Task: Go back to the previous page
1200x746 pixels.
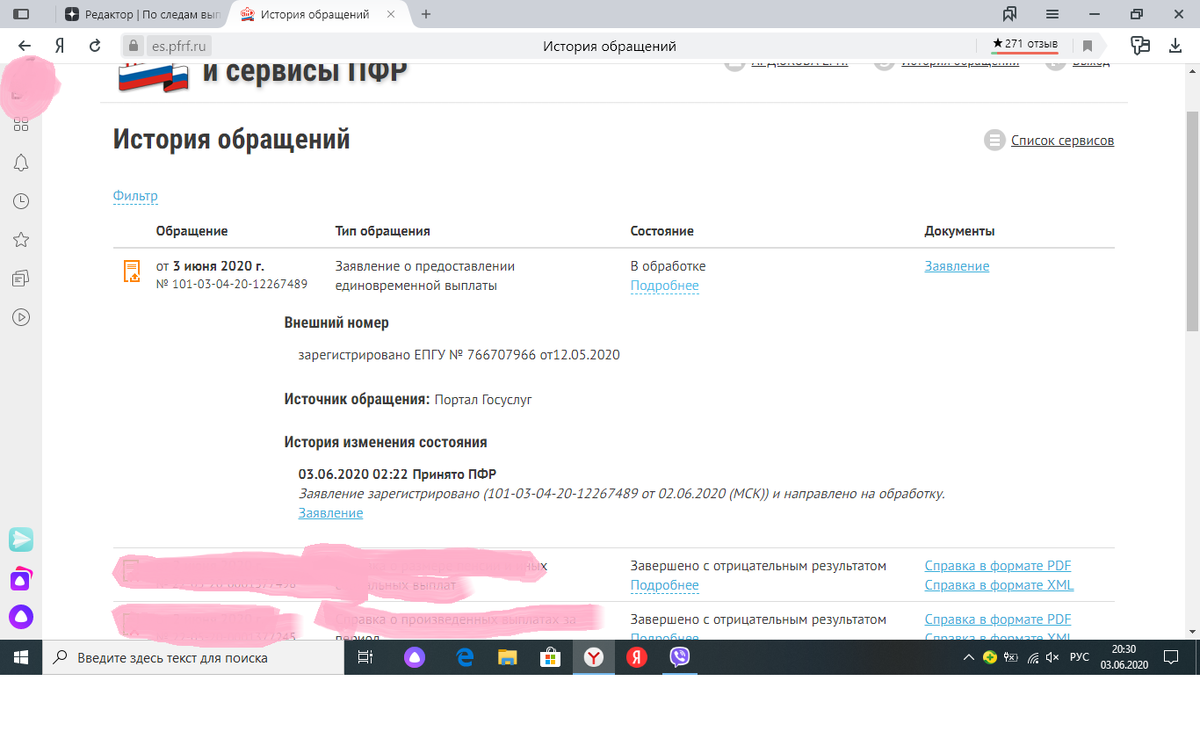Action: (24, 44)
